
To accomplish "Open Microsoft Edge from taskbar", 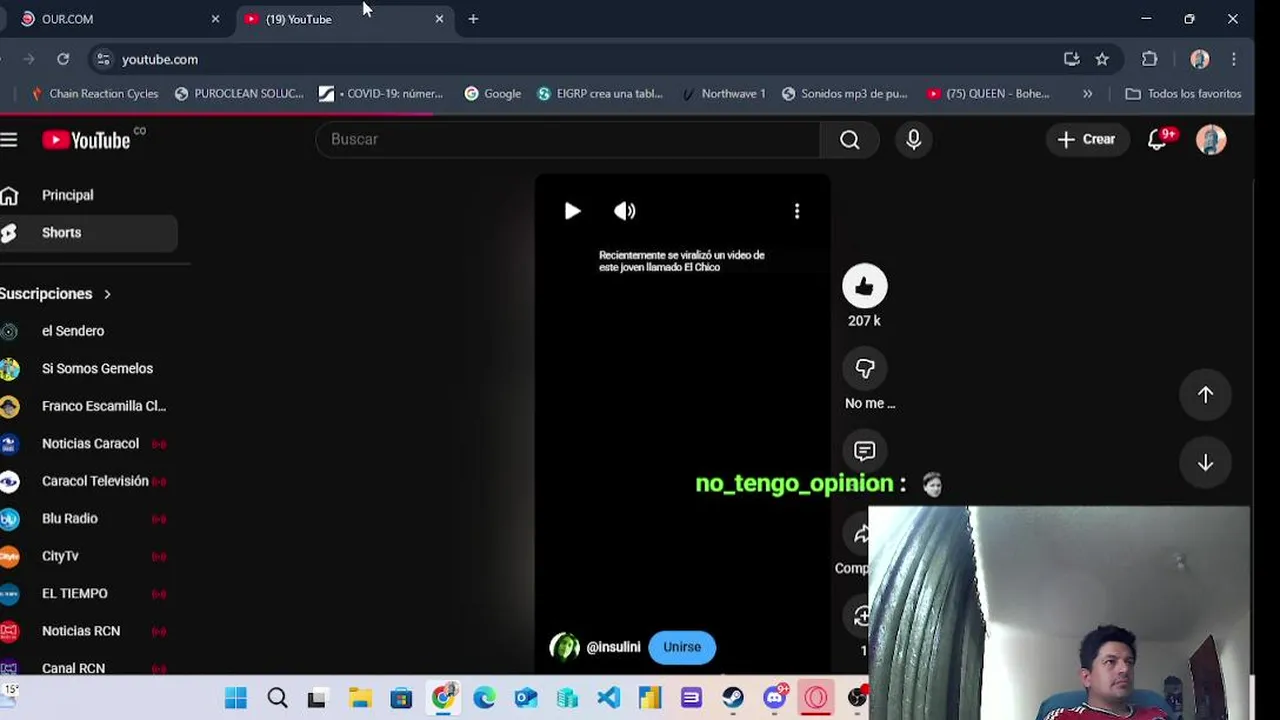I will coord(484,698).
